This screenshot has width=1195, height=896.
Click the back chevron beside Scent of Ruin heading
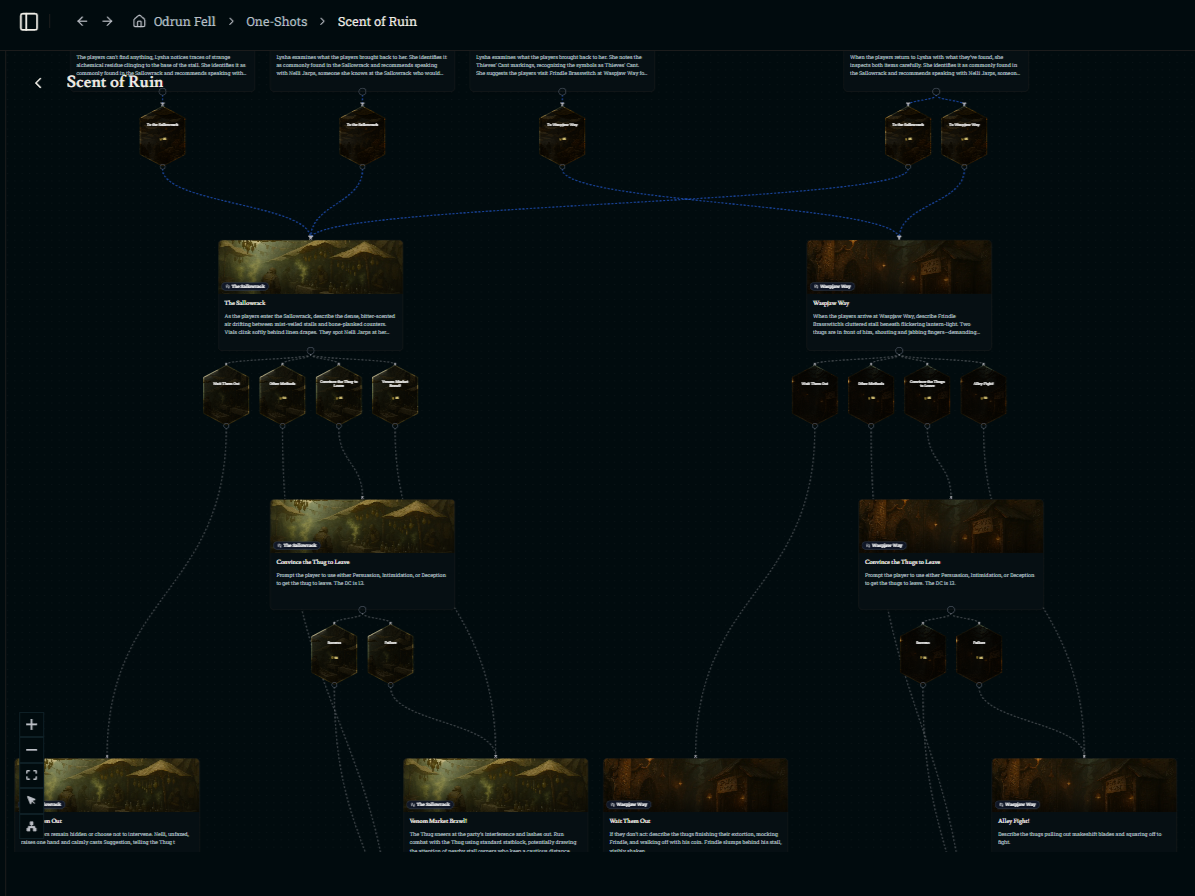38,83
